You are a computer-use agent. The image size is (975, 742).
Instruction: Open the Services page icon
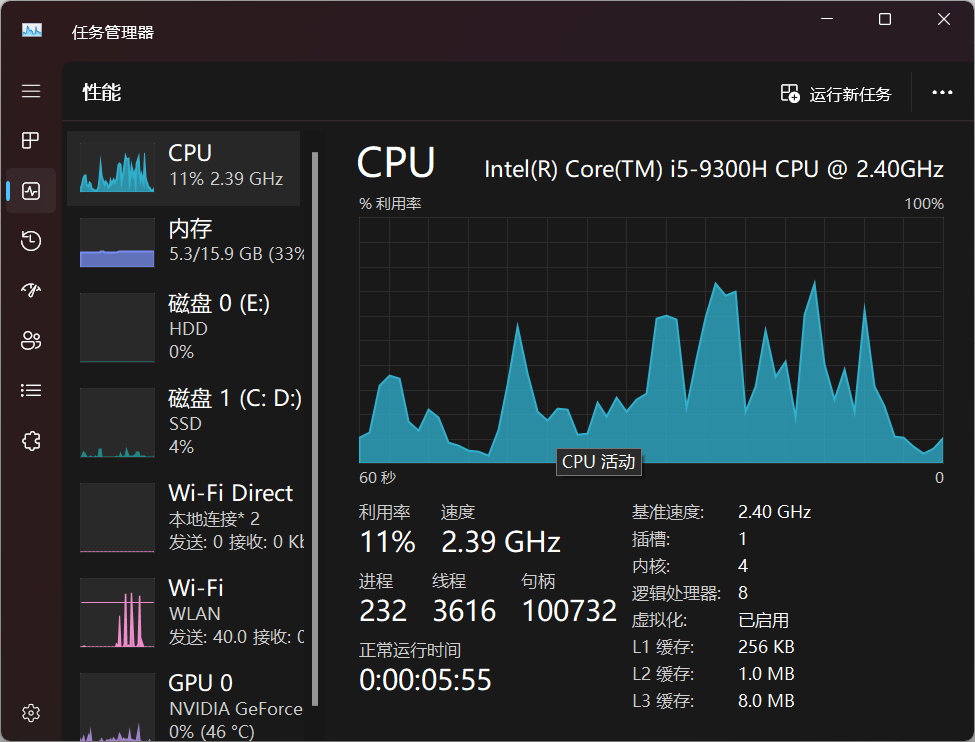pyautogui.click(x=31, y=440)
